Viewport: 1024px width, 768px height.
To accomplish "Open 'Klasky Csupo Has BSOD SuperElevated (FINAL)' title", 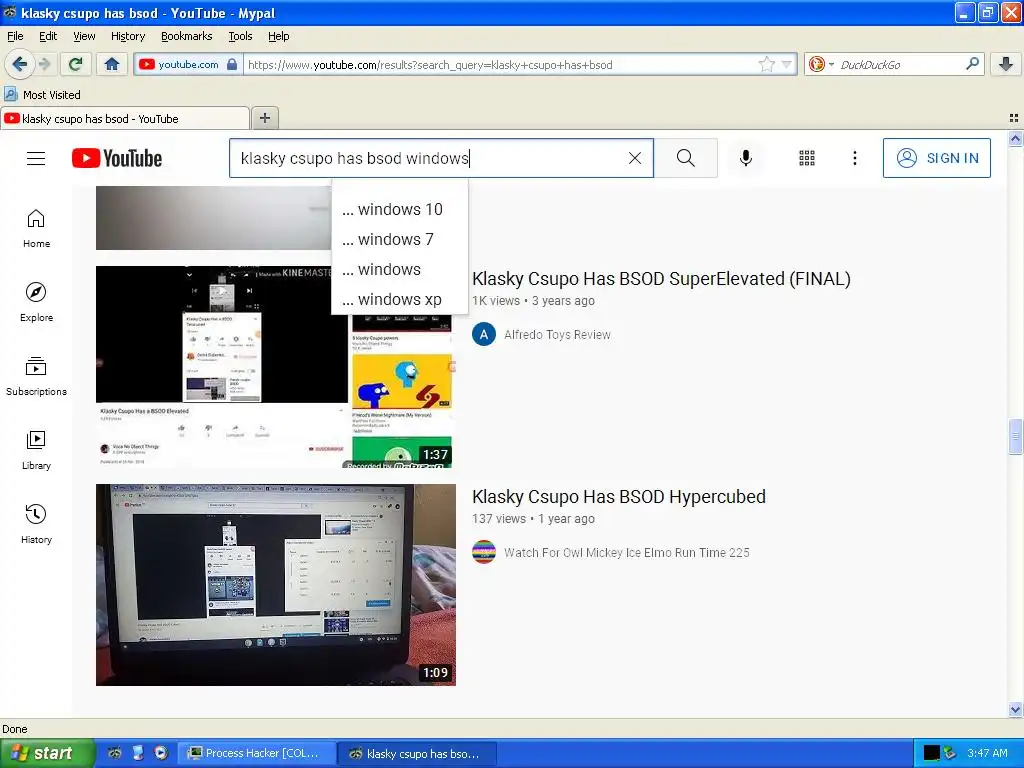I will point(661,279).
